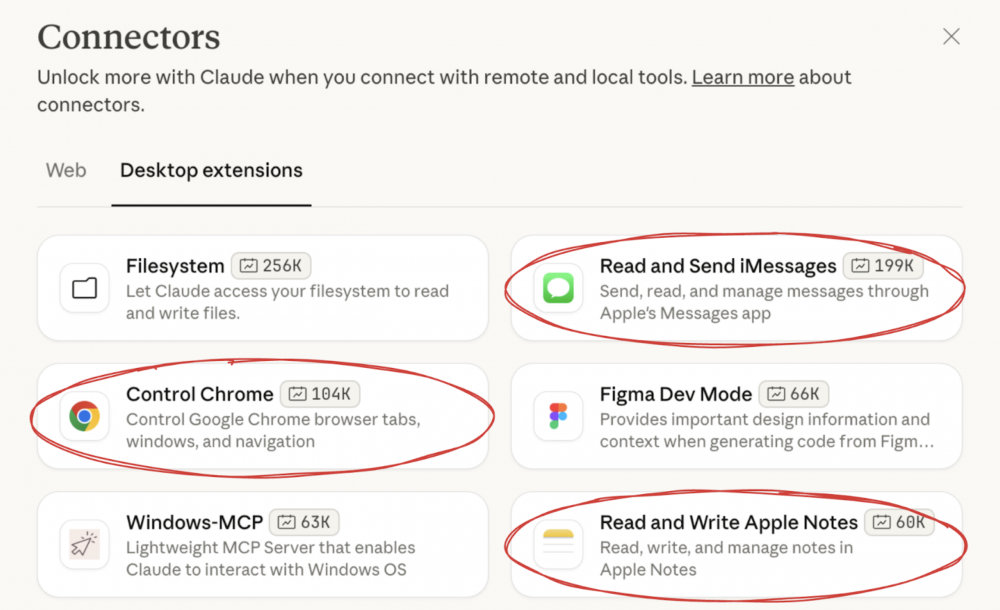The width and height of the screenshot is (1000, 610).
Task: Click the 104K badge next to Control Chrome
Action: pyautogui.click(x=321, y=394)
